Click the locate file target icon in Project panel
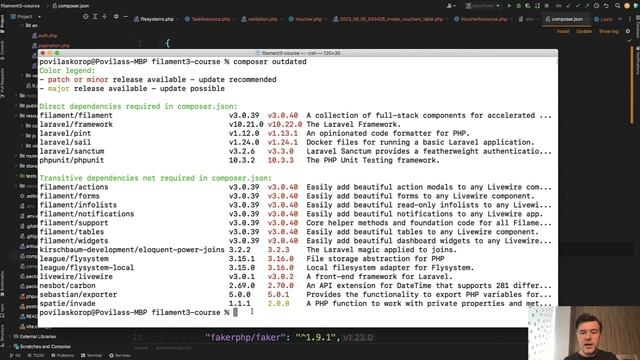 click(85, 17)
